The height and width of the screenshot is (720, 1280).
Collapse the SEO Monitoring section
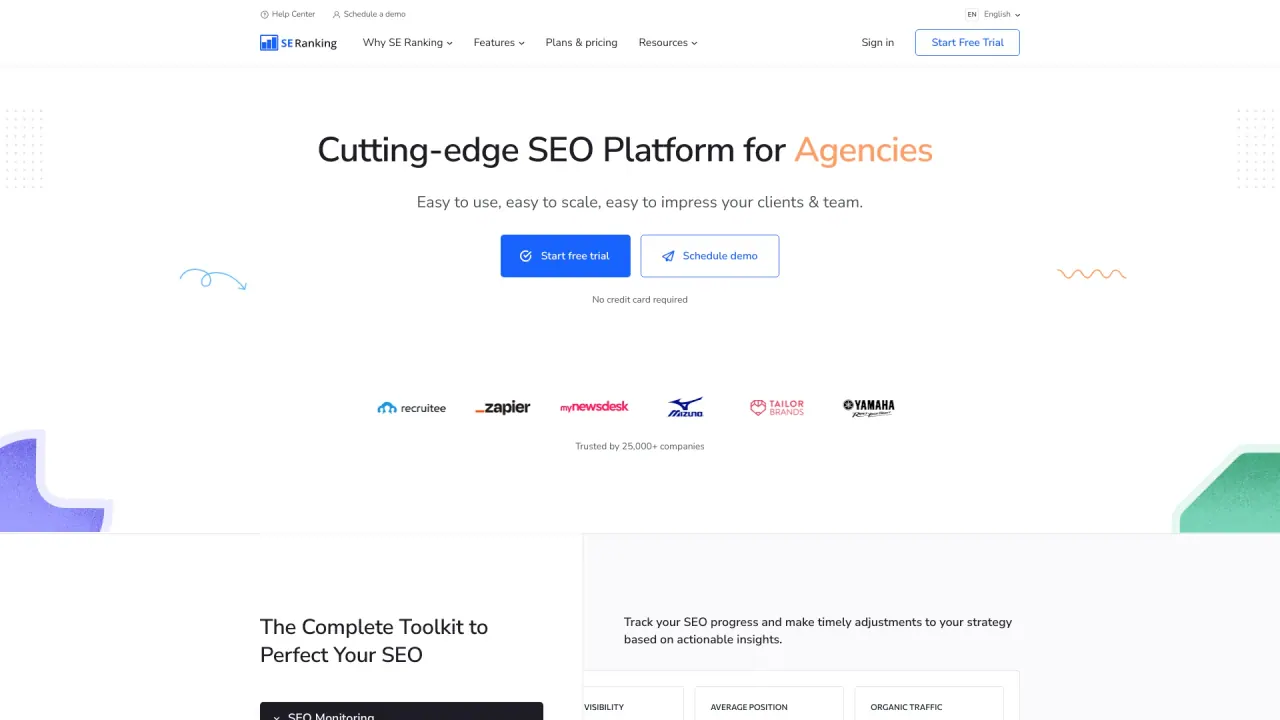pos(401,712)
